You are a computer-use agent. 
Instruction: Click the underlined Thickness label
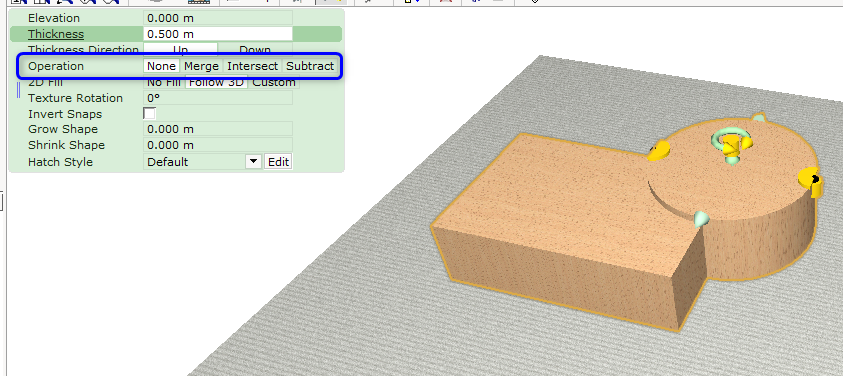pos(56,34)
